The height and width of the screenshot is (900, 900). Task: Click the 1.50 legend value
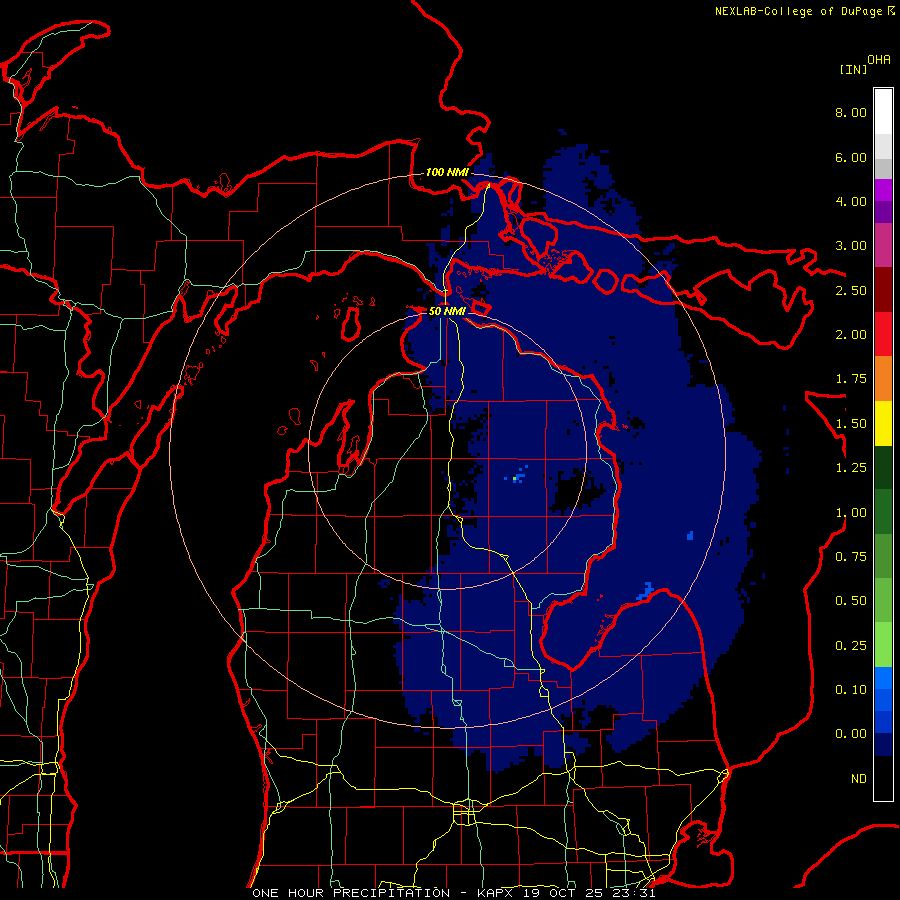point(851,424)
